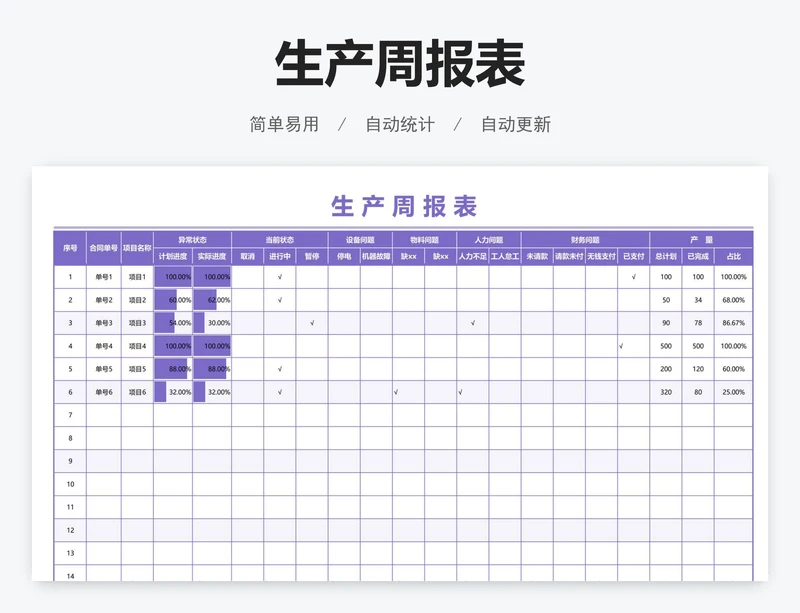Click the 人力不足 sub-header

pyautogui.click(x=472, y=256)
